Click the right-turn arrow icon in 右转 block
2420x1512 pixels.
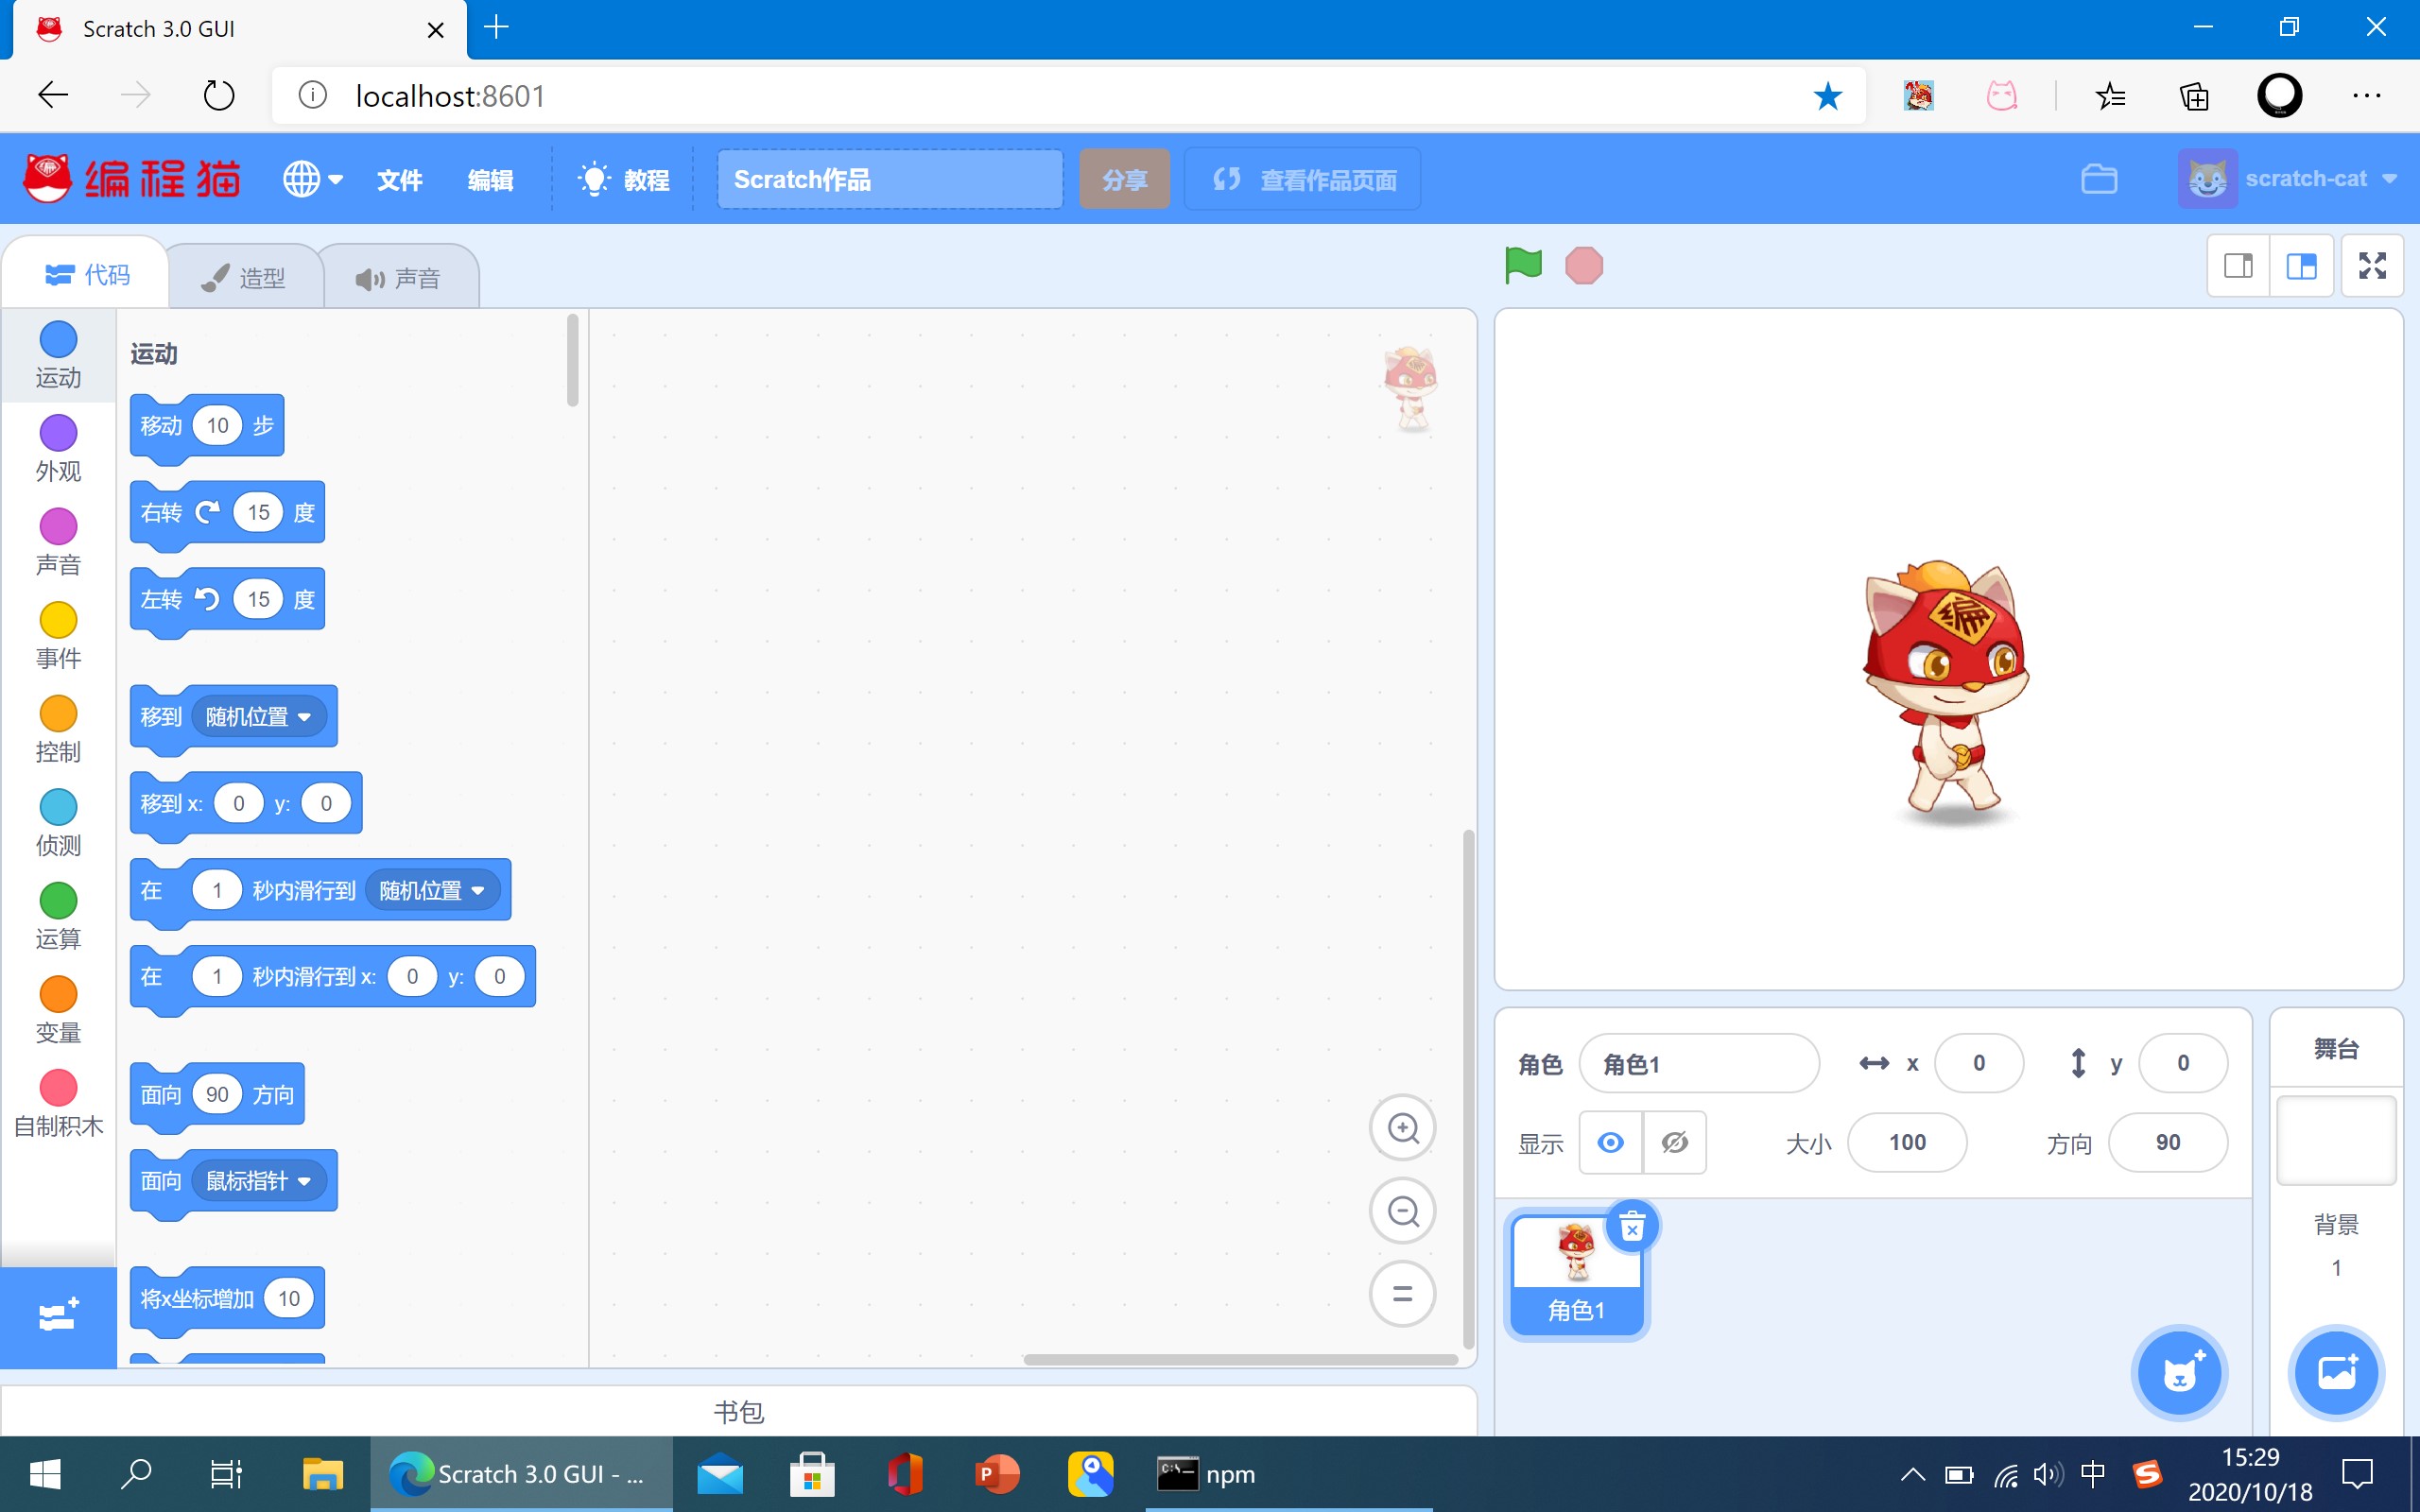click(208, 513)
